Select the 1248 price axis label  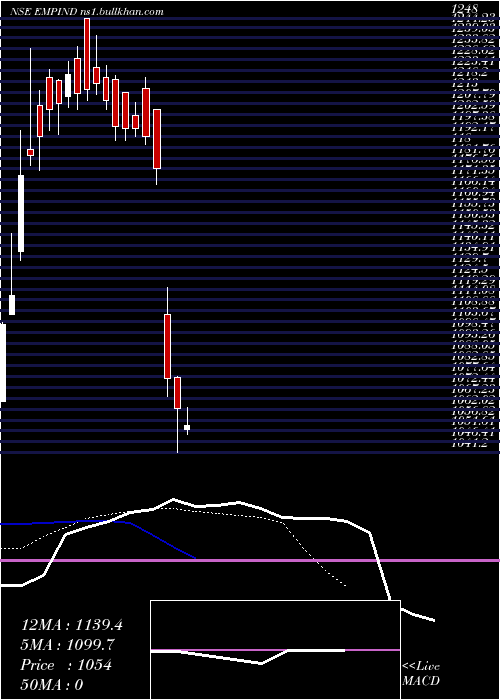(465, 8)
